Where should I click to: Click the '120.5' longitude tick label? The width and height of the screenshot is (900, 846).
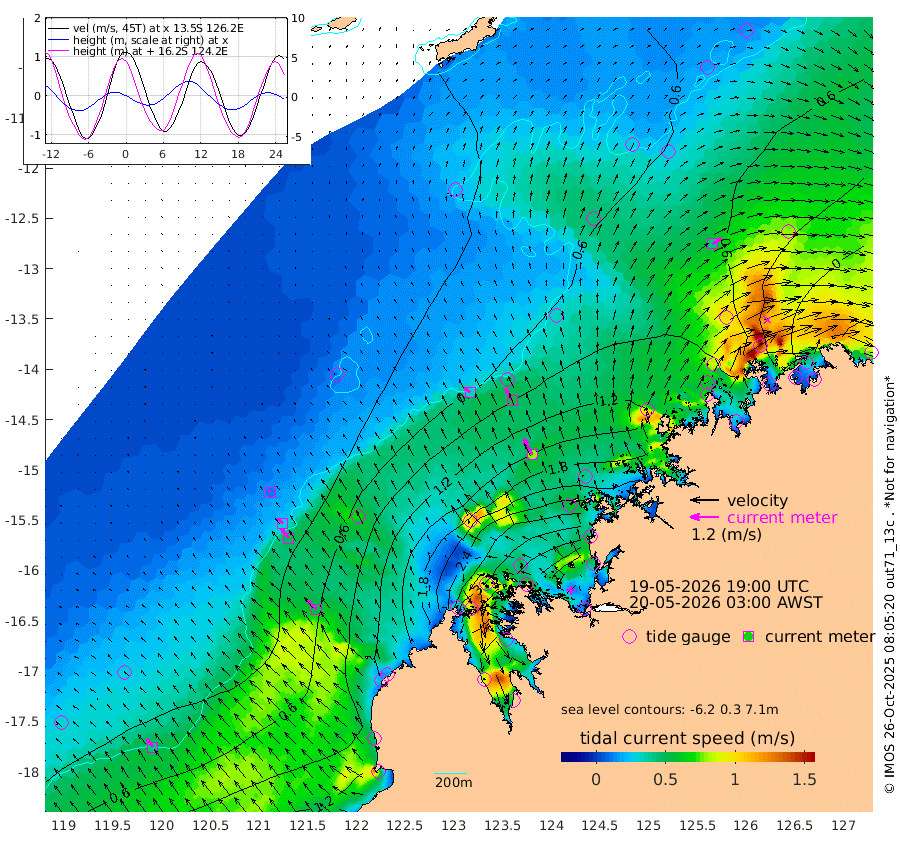click(x=211, y=826)
